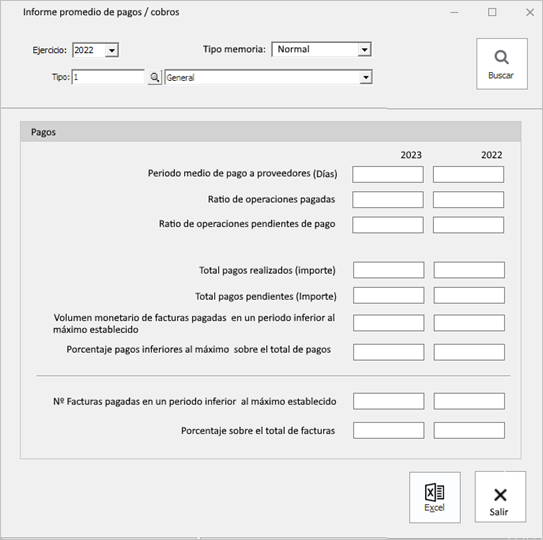Click 2023 Total pagos realizados field
543x540 pixels.
(389, 270)
